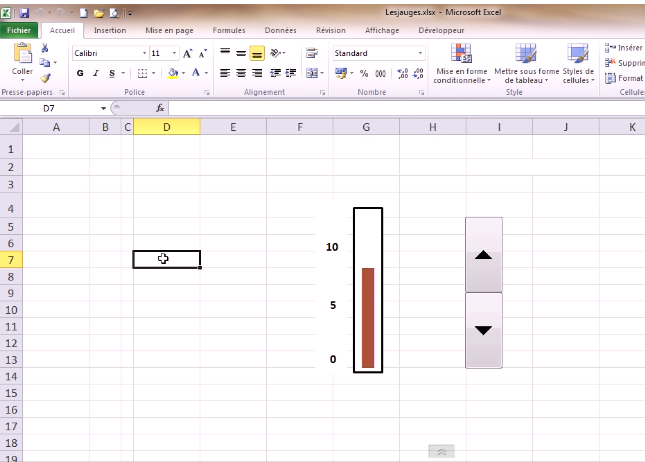
Task: Open the Formules ribbon tab
Action: point(229,30)
